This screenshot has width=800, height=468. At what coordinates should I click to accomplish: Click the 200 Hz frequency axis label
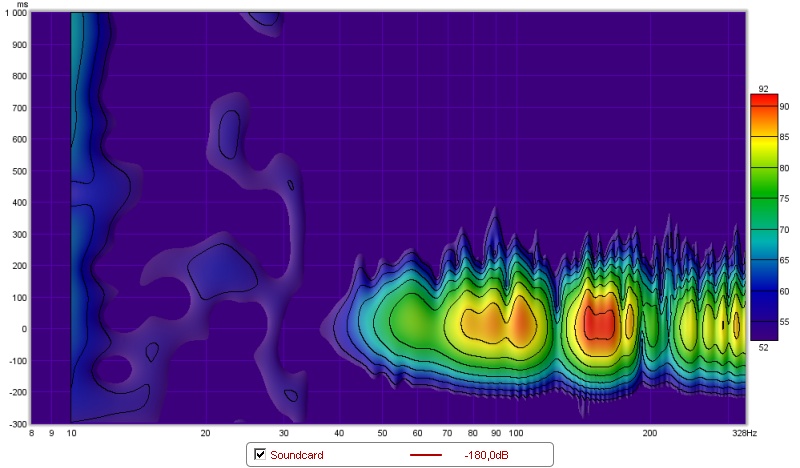tap(650, 433)
